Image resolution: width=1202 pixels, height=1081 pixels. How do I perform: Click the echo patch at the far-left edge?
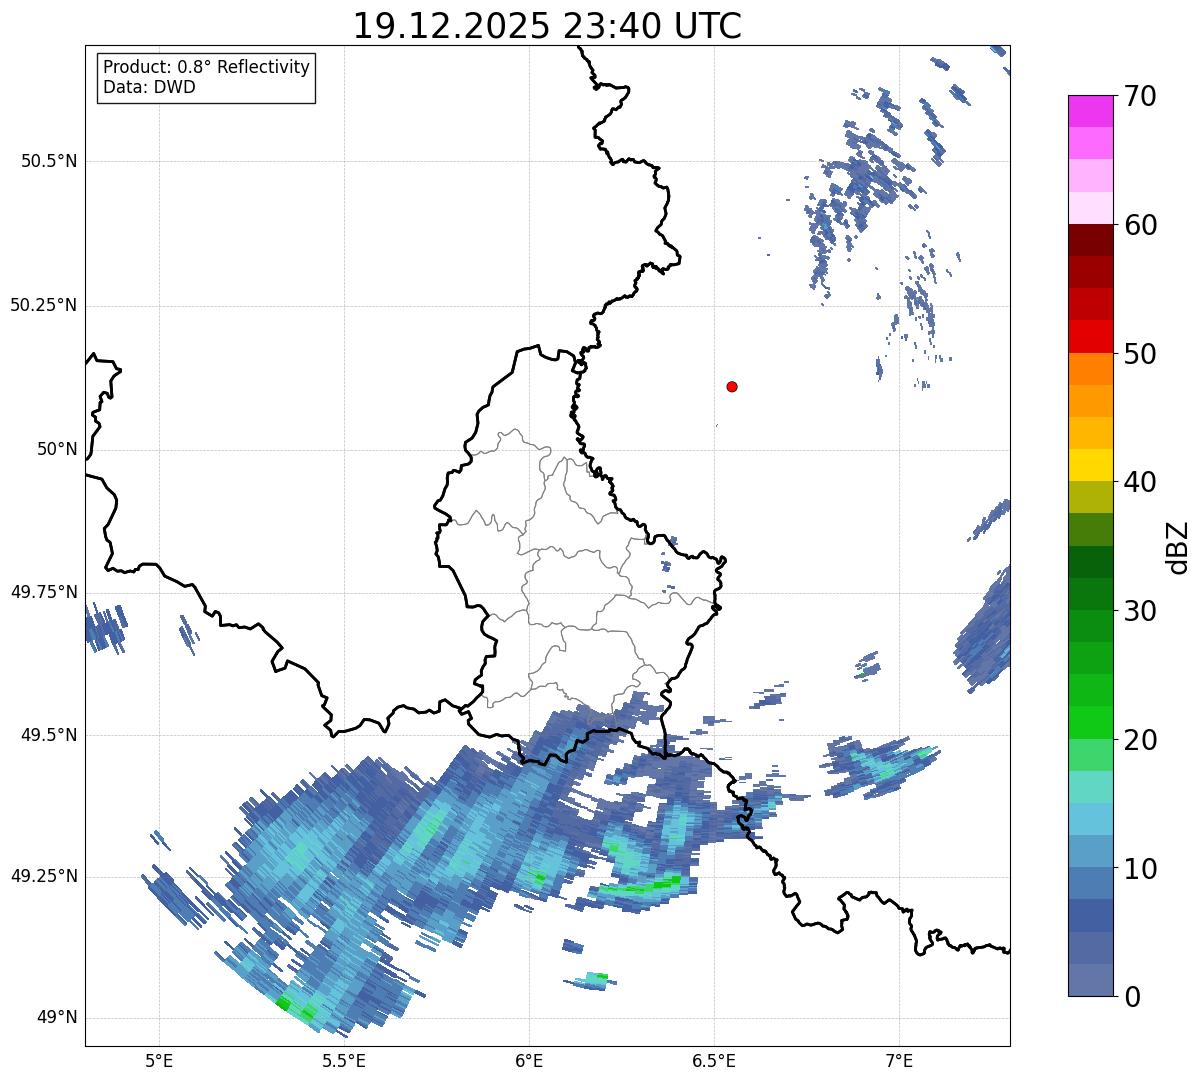105,628
